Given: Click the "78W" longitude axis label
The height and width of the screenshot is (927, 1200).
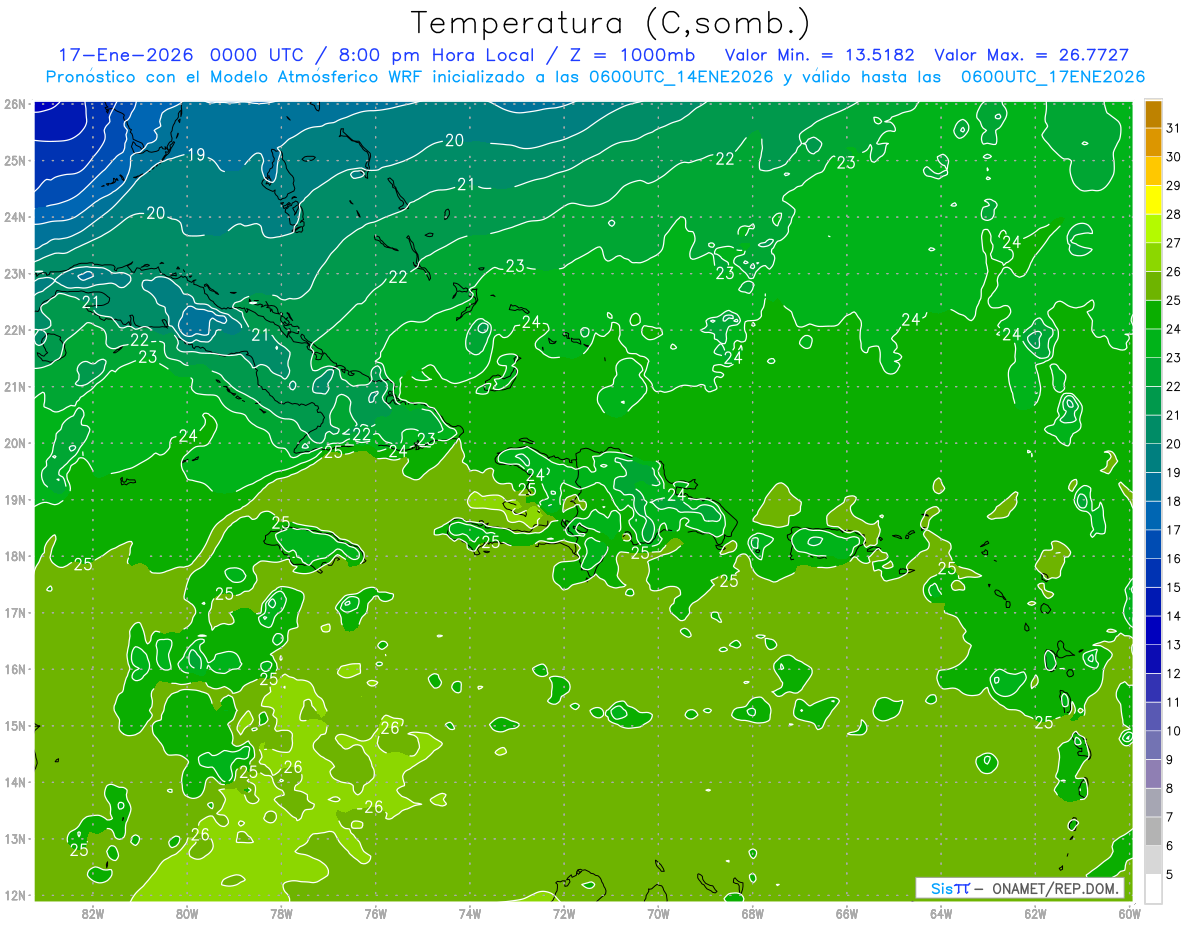Looking at the screenshot, I should coord(281,913).
